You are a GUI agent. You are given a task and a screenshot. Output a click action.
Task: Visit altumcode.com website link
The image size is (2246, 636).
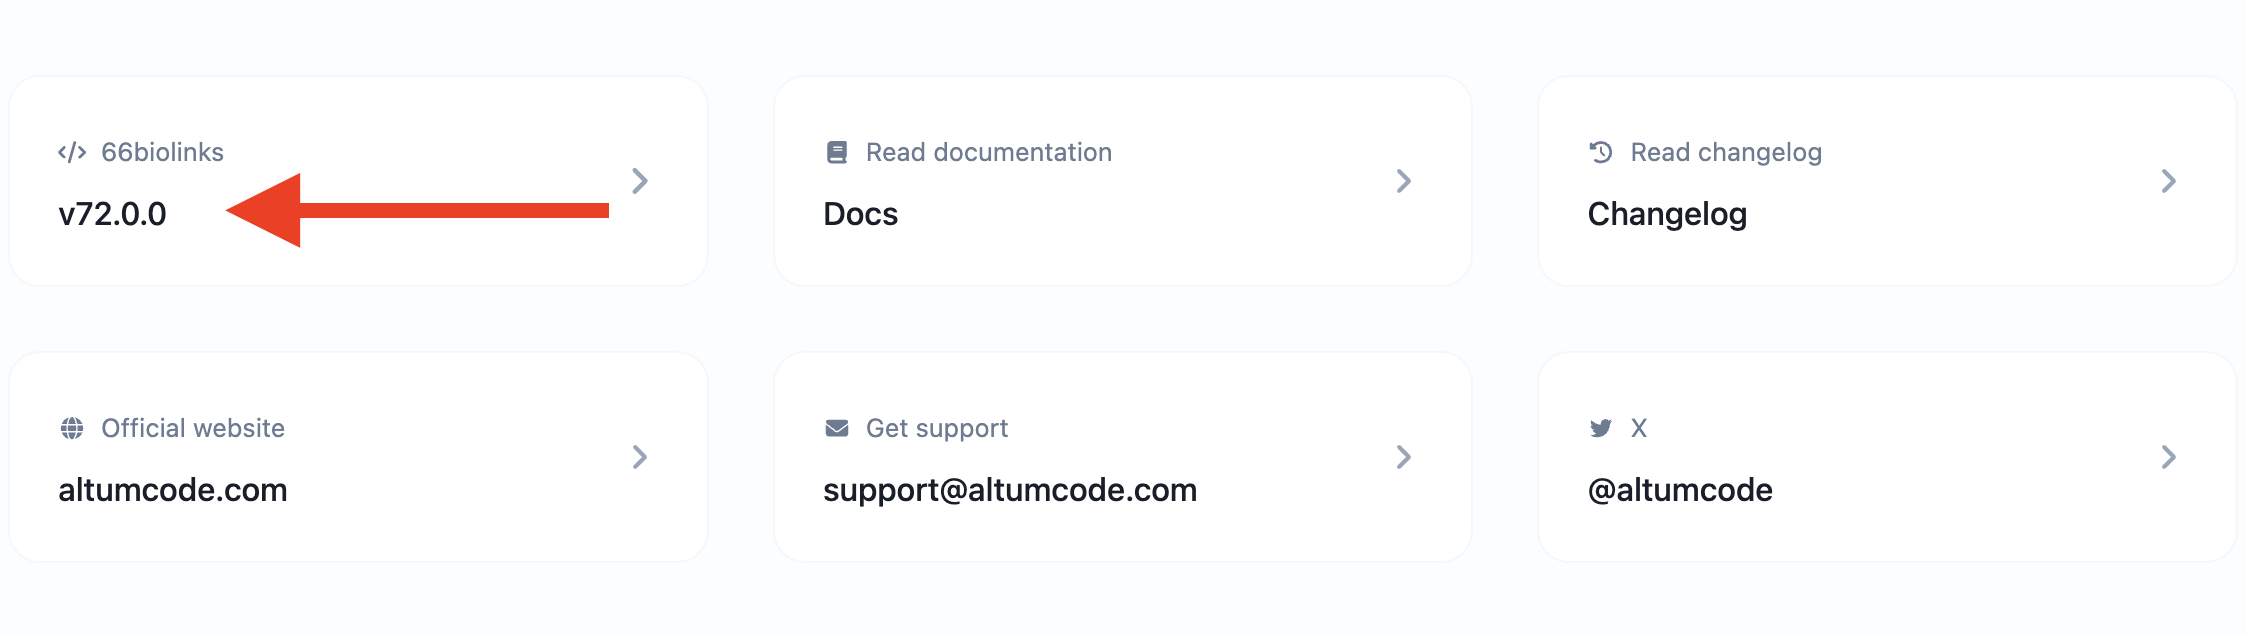coord(173,490)
